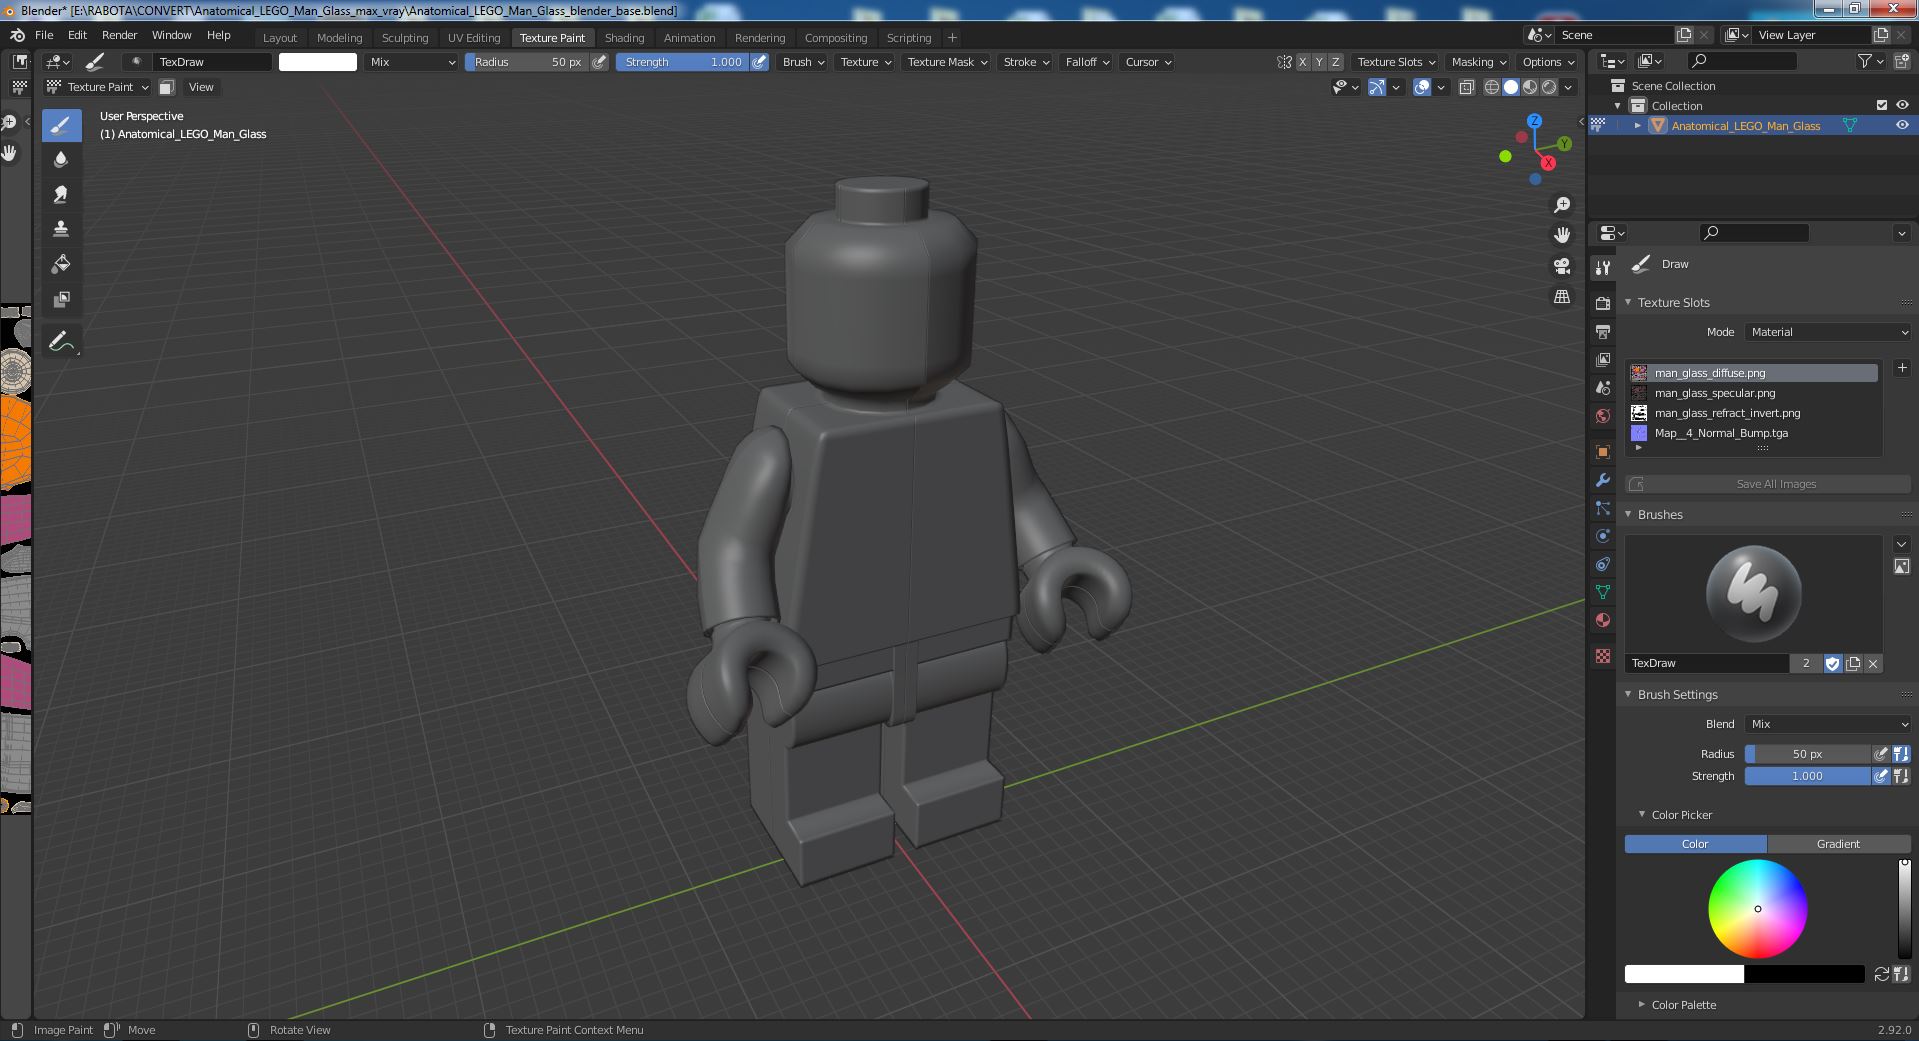Switch to the UV Editing workspace tab
1919x1041 pixels.
click(x=474, y=38)
